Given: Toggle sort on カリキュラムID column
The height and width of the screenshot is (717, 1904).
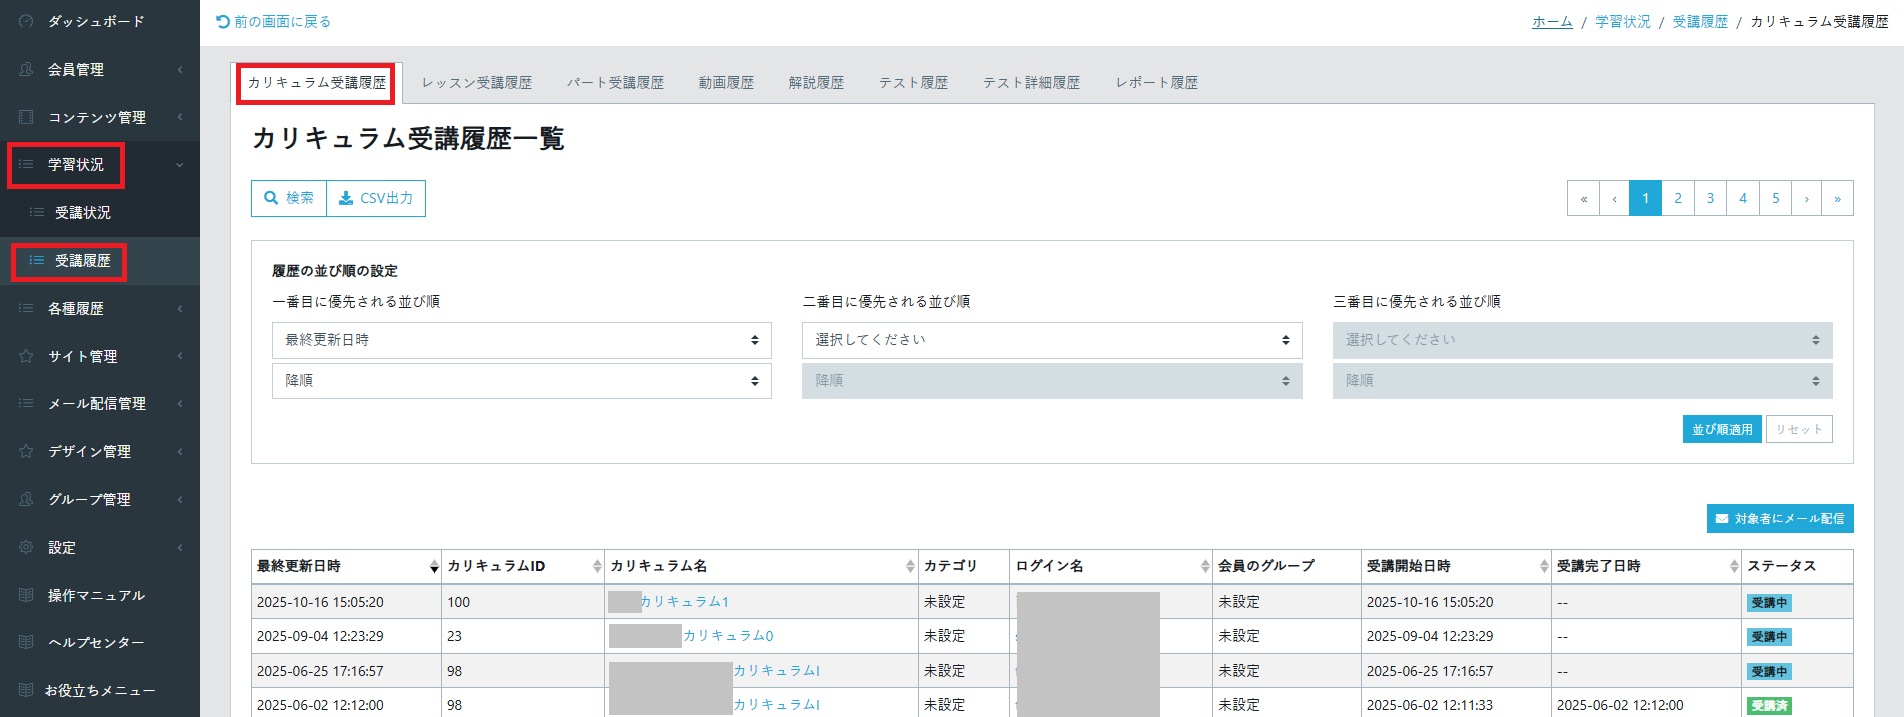Looking at the screenshot, I should point(597,567).
